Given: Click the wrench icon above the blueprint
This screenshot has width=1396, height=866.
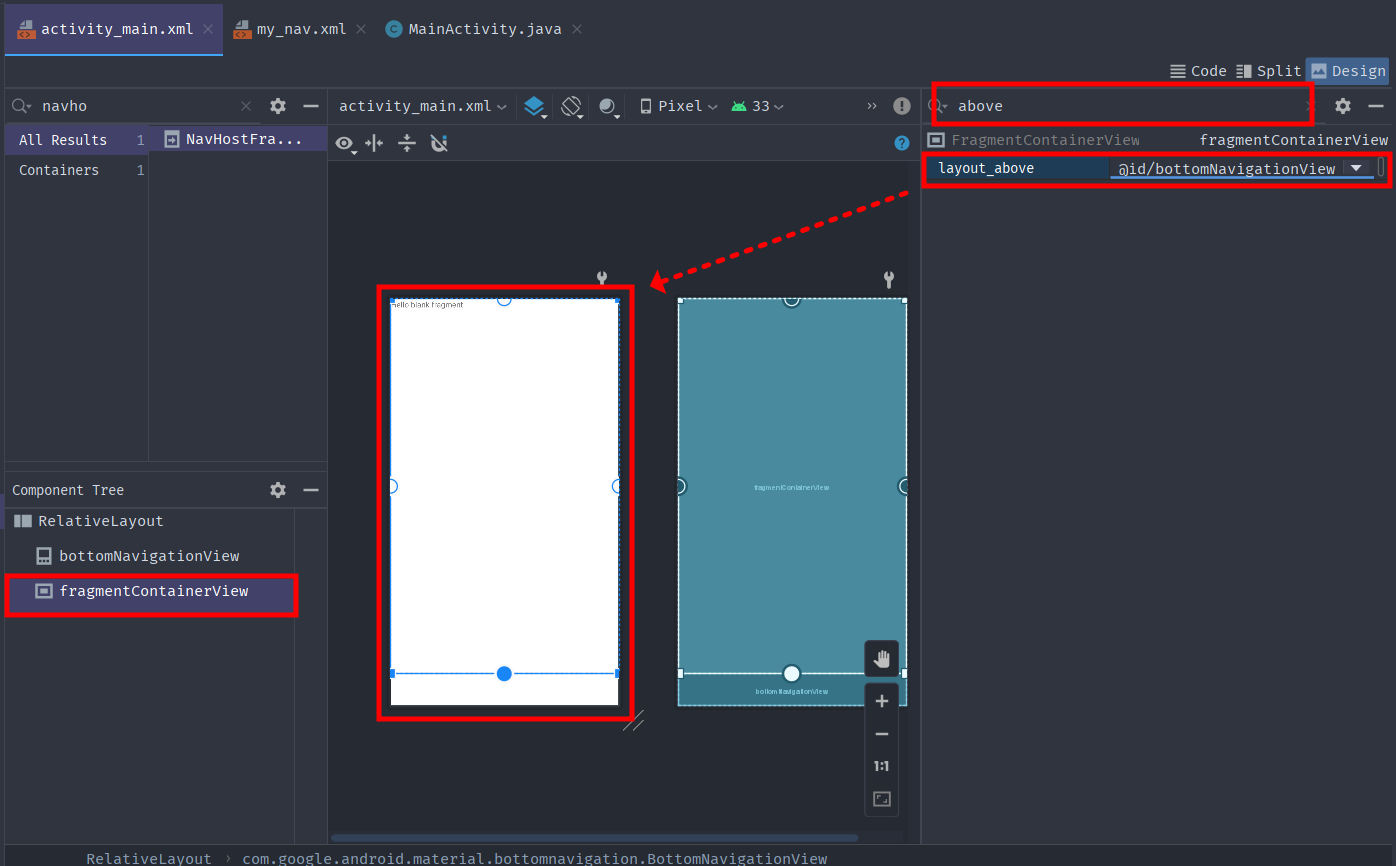Looking at the screenshot, I should [x=889, y=279].
